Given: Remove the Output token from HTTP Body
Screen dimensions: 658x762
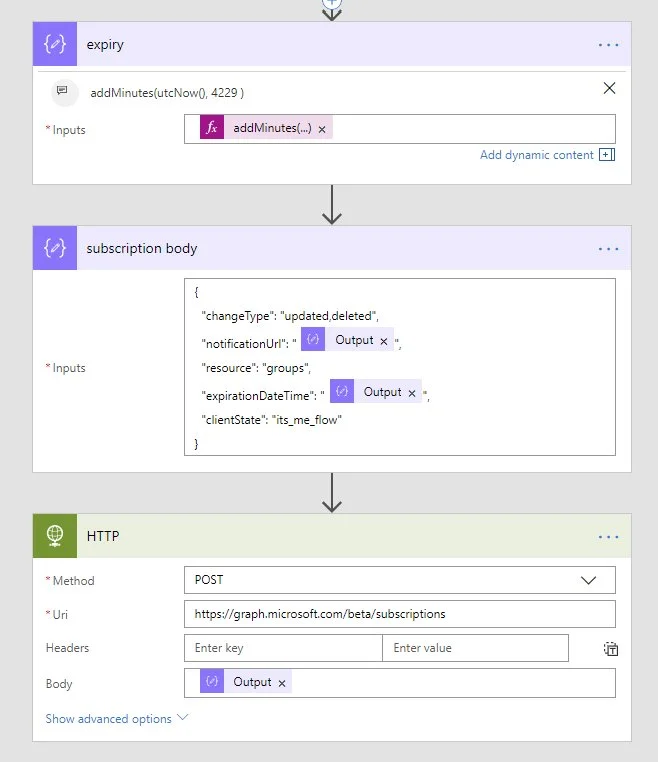Looking at the screenshot, I should click(282, 683).
